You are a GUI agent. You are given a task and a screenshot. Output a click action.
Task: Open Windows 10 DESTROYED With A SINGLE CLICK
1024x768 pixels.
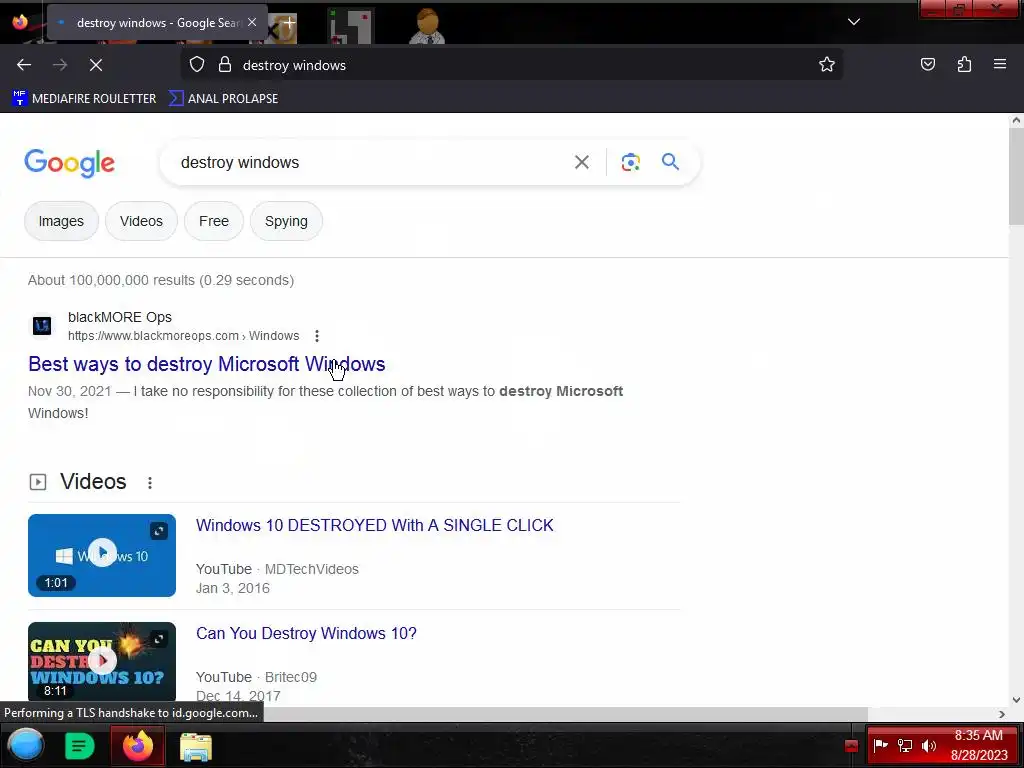pyautogui.click(x=375, y=525)
